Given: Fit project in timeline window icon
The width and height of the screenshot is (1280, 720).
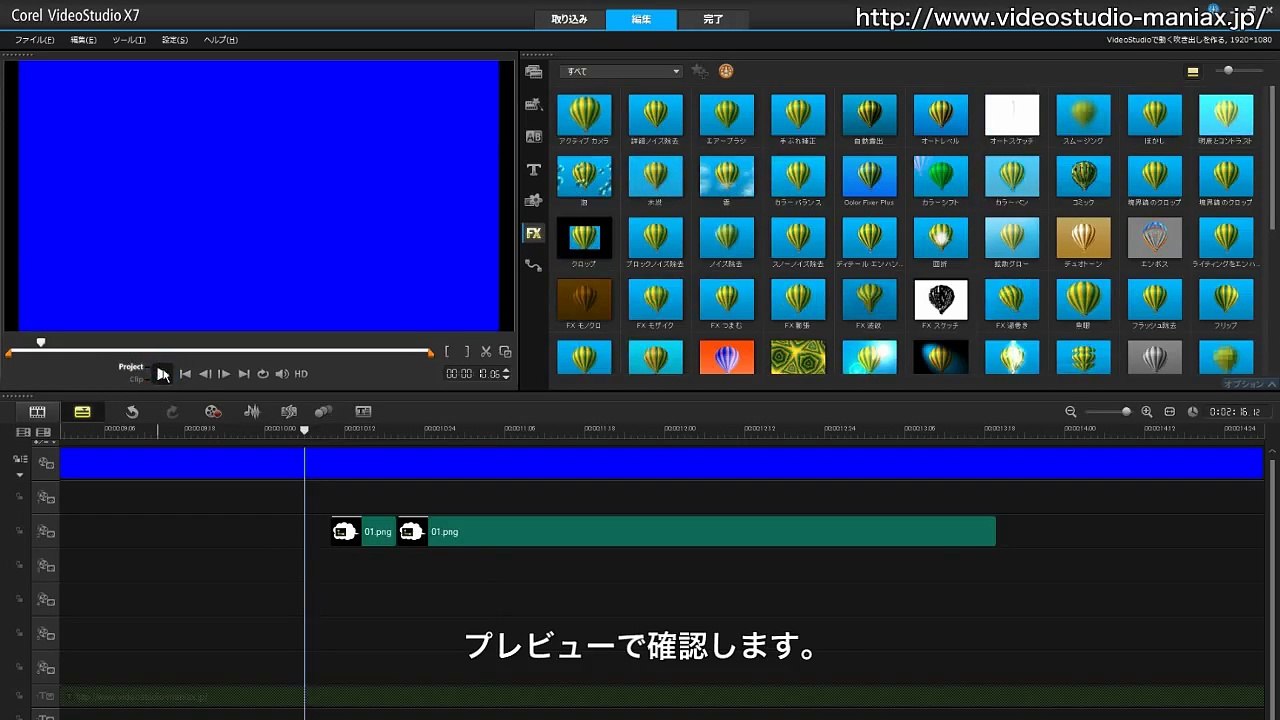Looking at the screenshot, I should tap(1170, 412).
